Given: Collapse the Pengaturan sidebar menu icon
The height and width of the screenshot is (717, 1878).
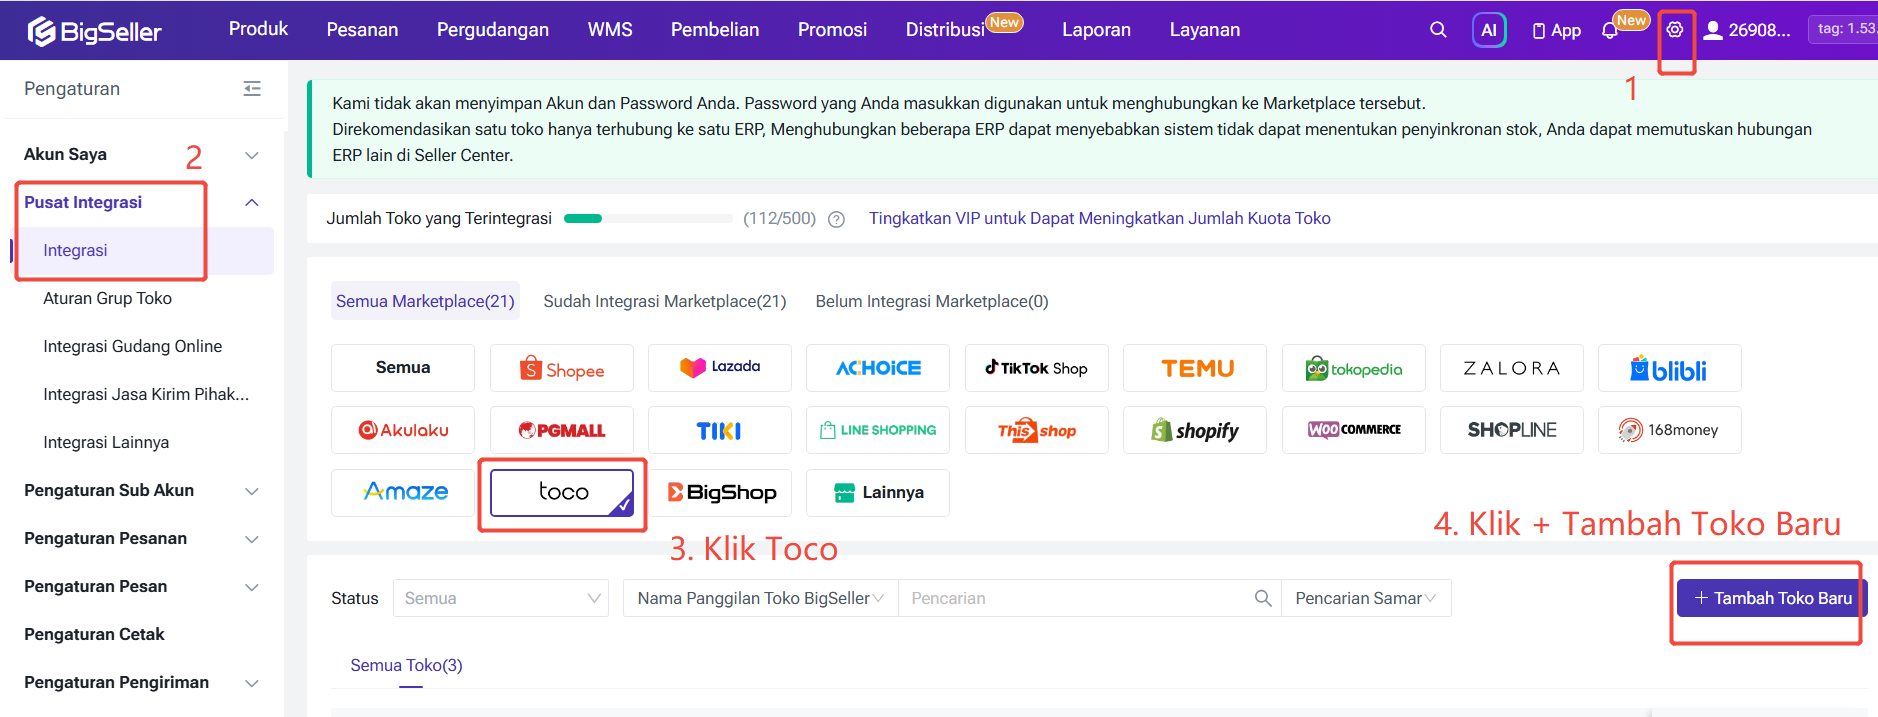Looking at the screenshot, I should tap(252, 89).
